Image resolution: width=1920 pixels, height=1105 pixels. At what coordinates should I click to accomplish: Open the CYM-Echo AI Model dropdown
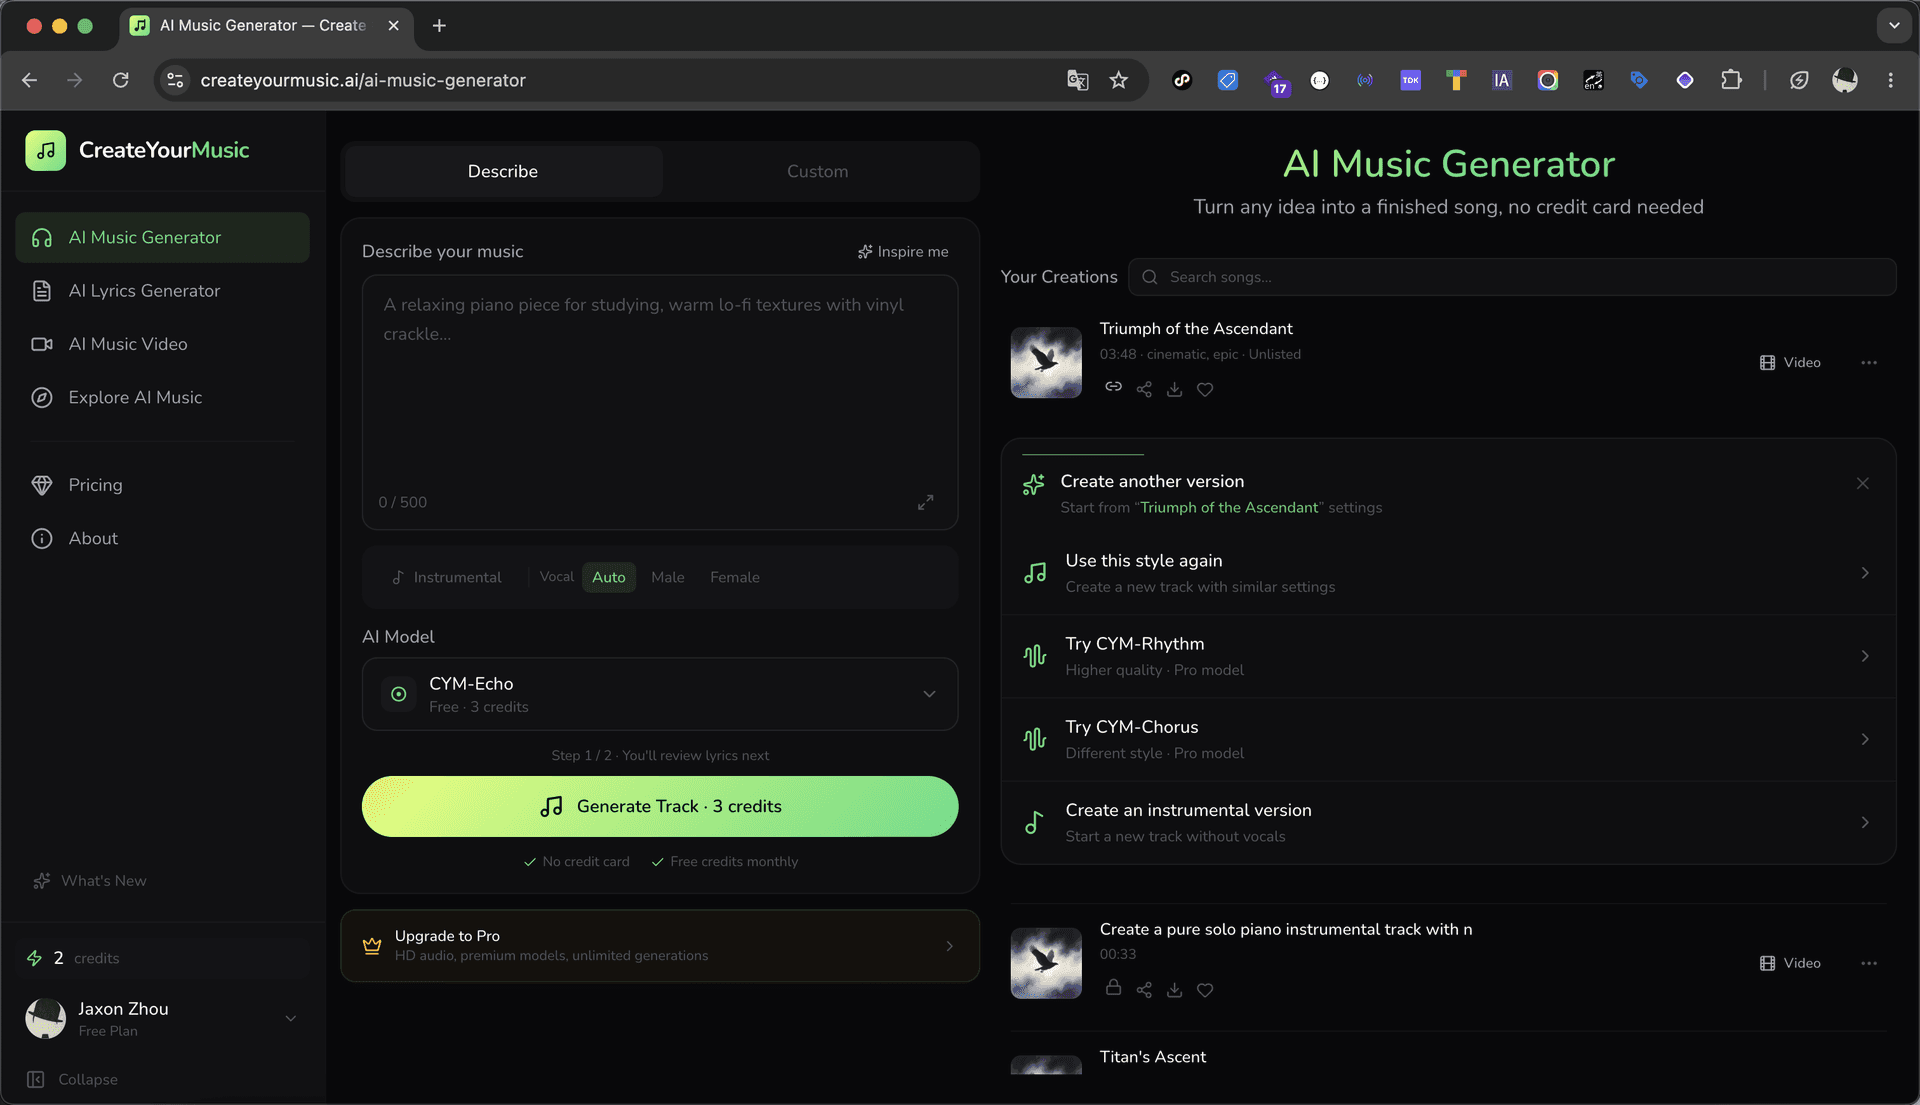coord(660,694)
